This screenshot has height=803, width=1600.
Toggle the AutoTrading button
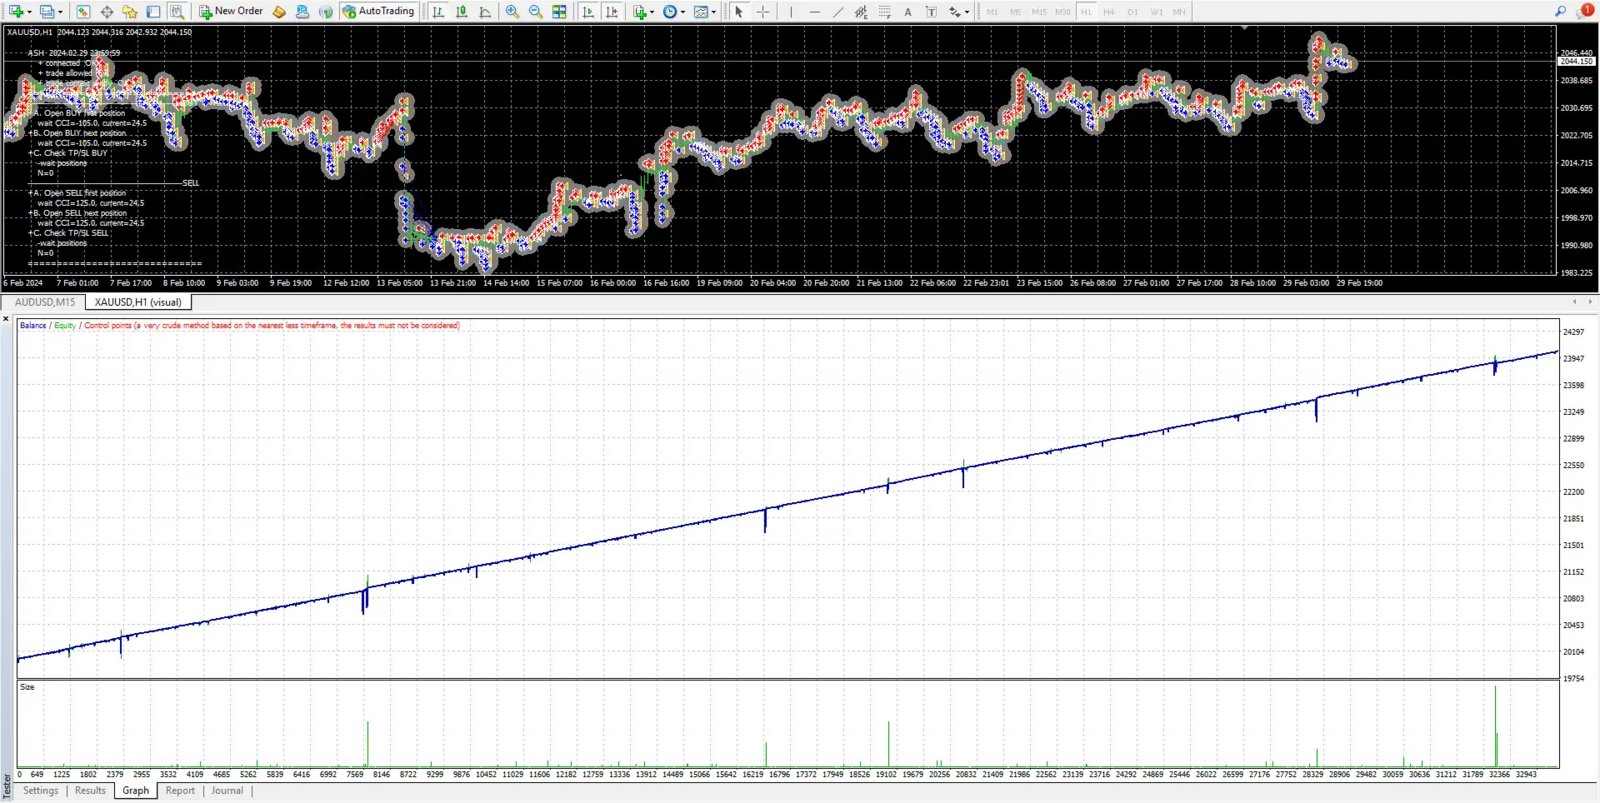point(378,12)
